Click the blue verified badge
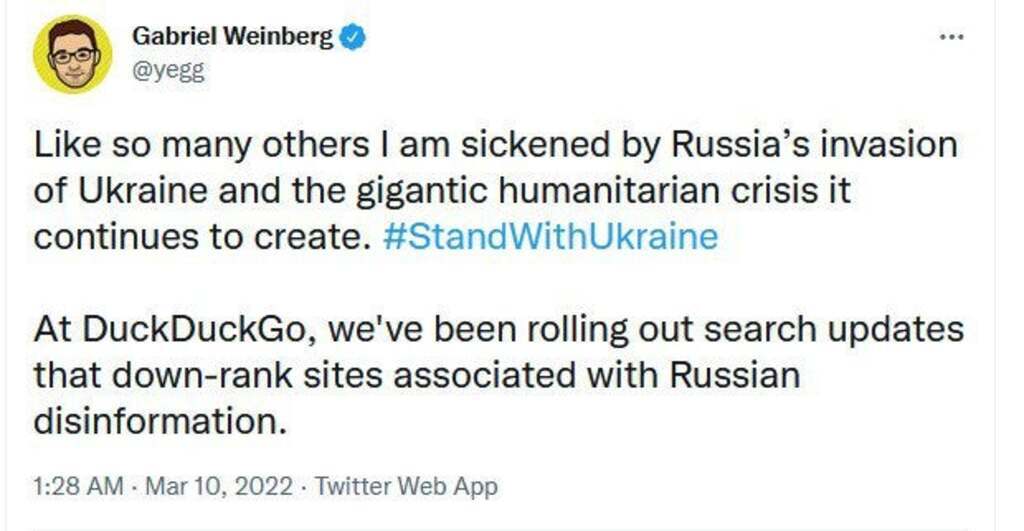 coord(353,38)
